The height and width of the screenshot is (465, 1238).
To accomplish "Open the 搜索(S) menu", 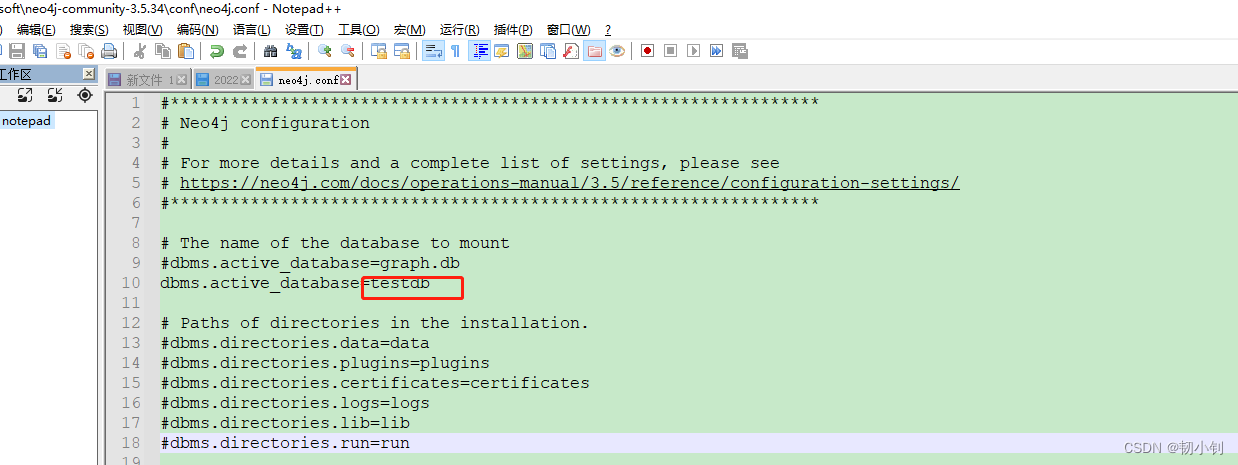I will 89,30.
